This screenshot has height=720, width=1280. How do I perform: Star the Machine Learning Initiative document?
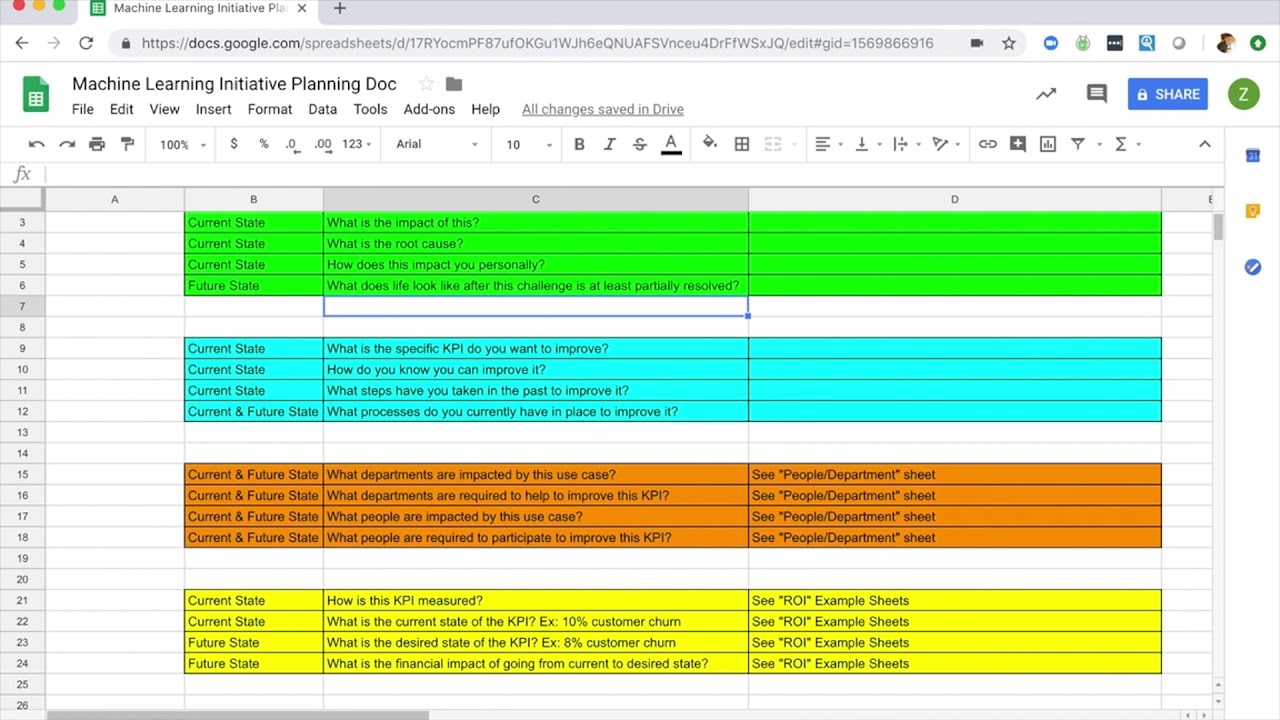[427, 84]
